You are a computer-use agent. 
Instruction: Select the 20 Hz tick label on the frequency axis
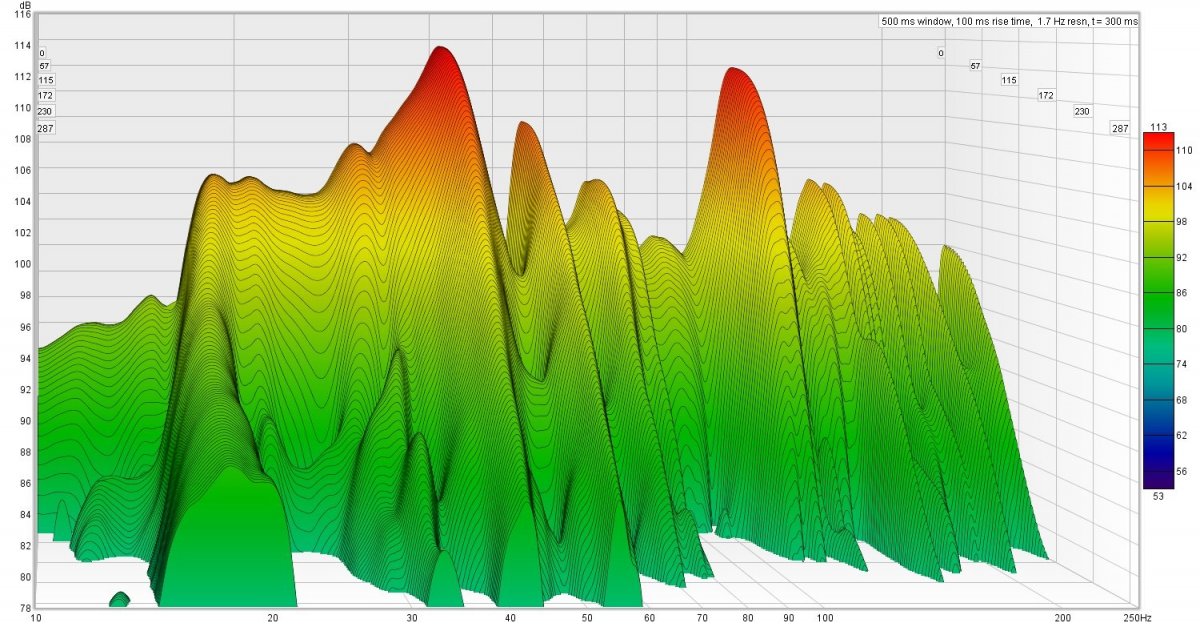click(x=272, y=619)
